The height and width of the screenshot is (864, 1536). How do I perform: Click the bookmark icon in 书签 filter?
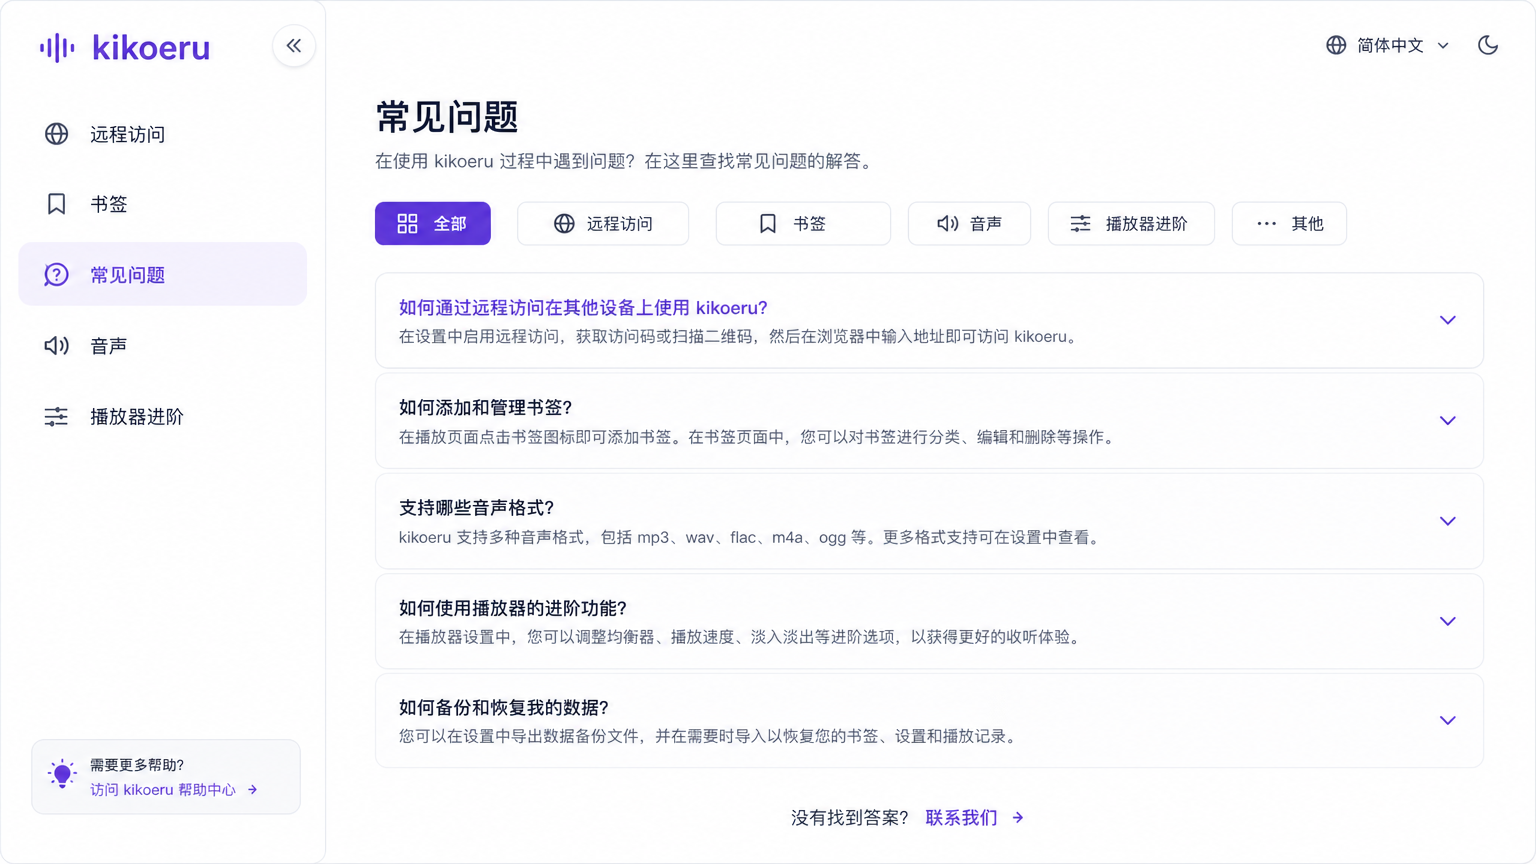768,224
